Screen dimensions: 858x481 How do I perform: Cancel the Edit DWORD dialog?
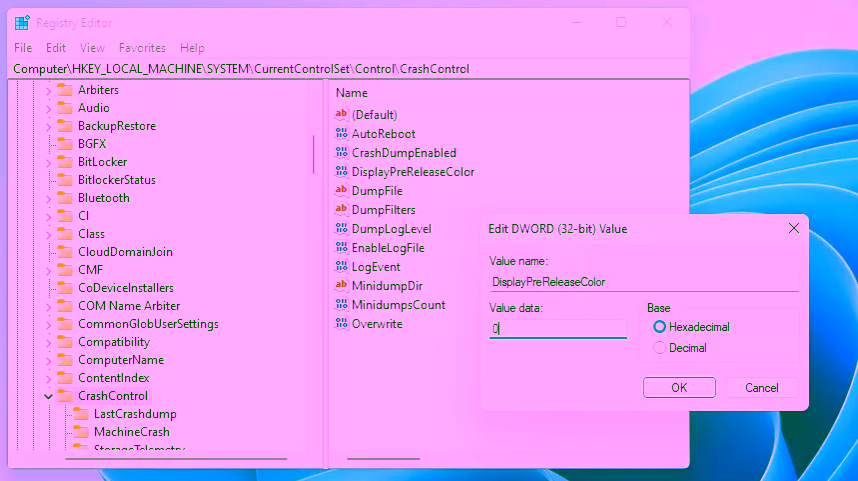pos(761,388)
